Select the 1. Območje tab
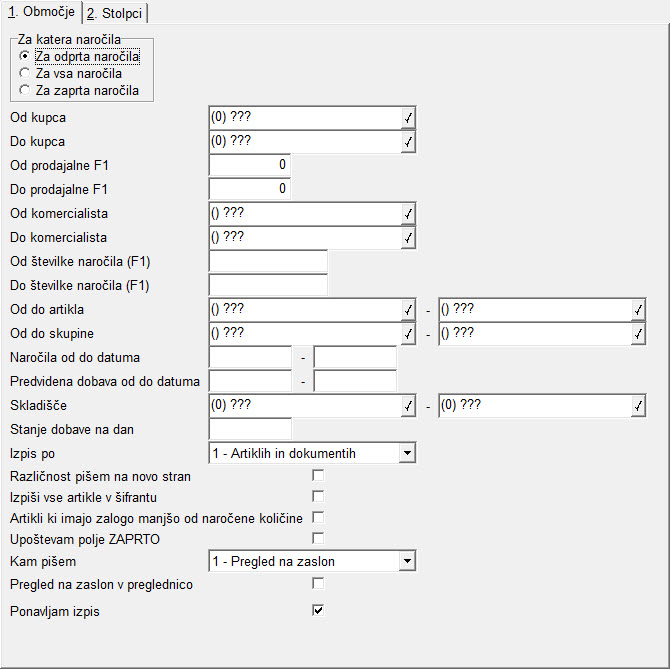Screen dimensions: 670x669 [41, 12]
